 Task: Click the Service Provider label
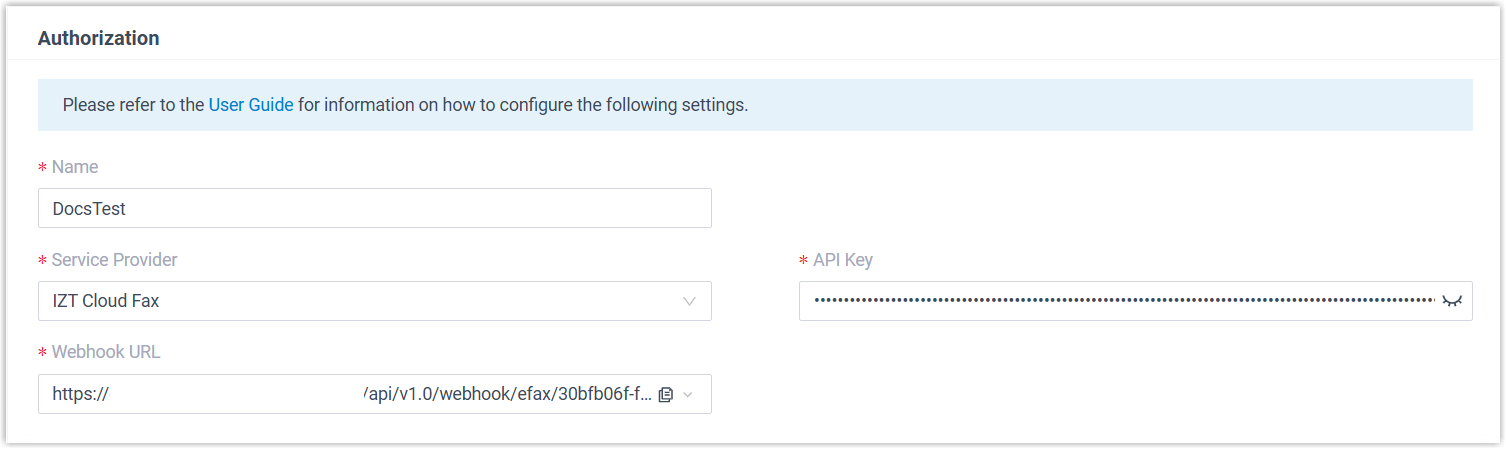[x=114, y=260]
